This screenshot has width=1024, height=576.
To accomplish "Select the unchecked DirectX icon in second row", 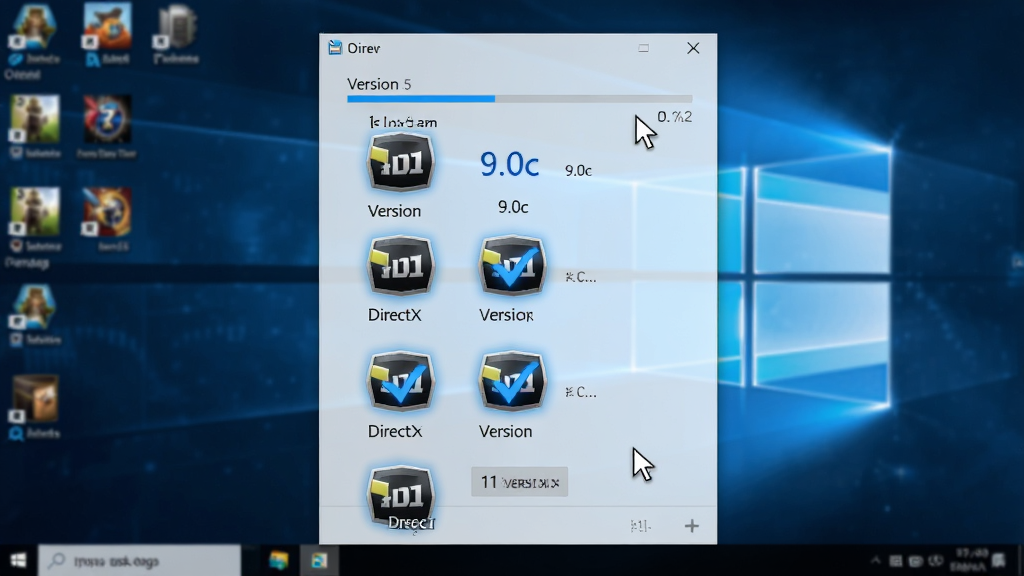I will coord(400,266).
